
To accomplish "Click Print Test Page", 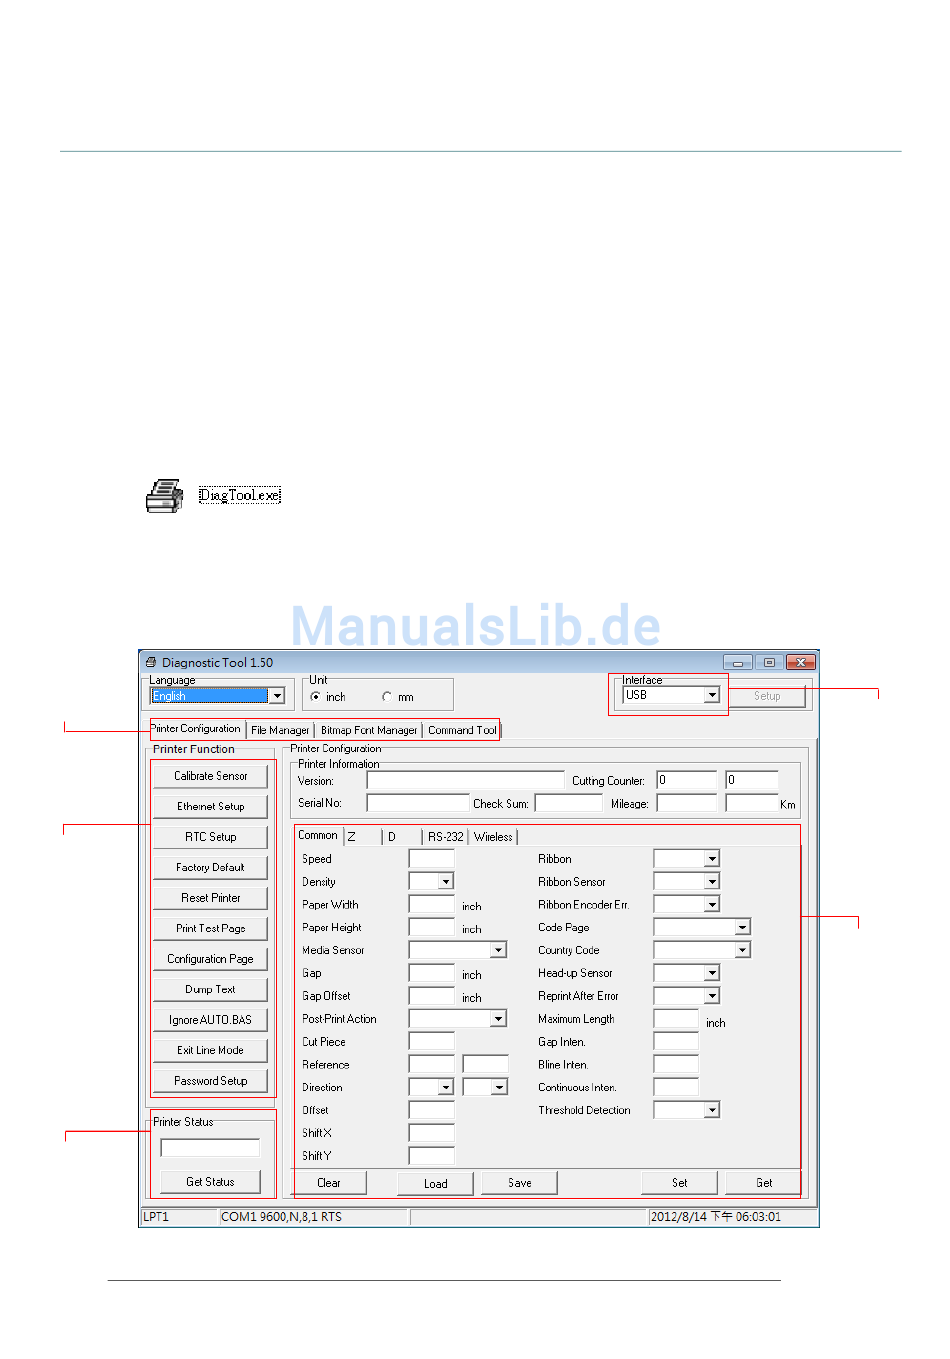I will point(210,929).
